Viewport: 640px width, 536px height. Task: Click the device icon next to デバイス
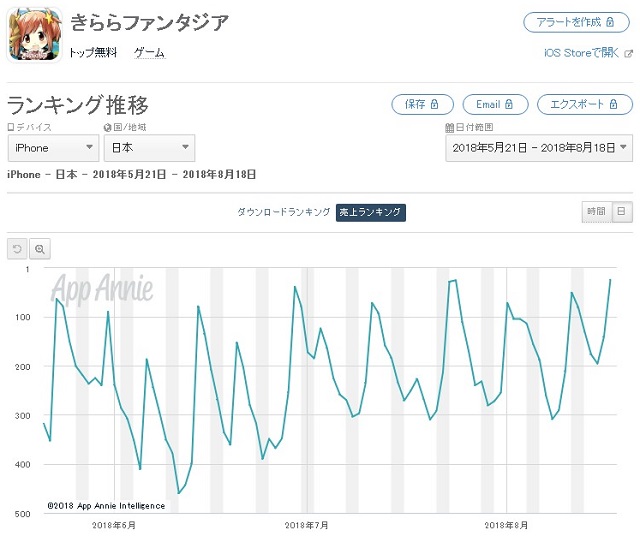click(11, 128)
